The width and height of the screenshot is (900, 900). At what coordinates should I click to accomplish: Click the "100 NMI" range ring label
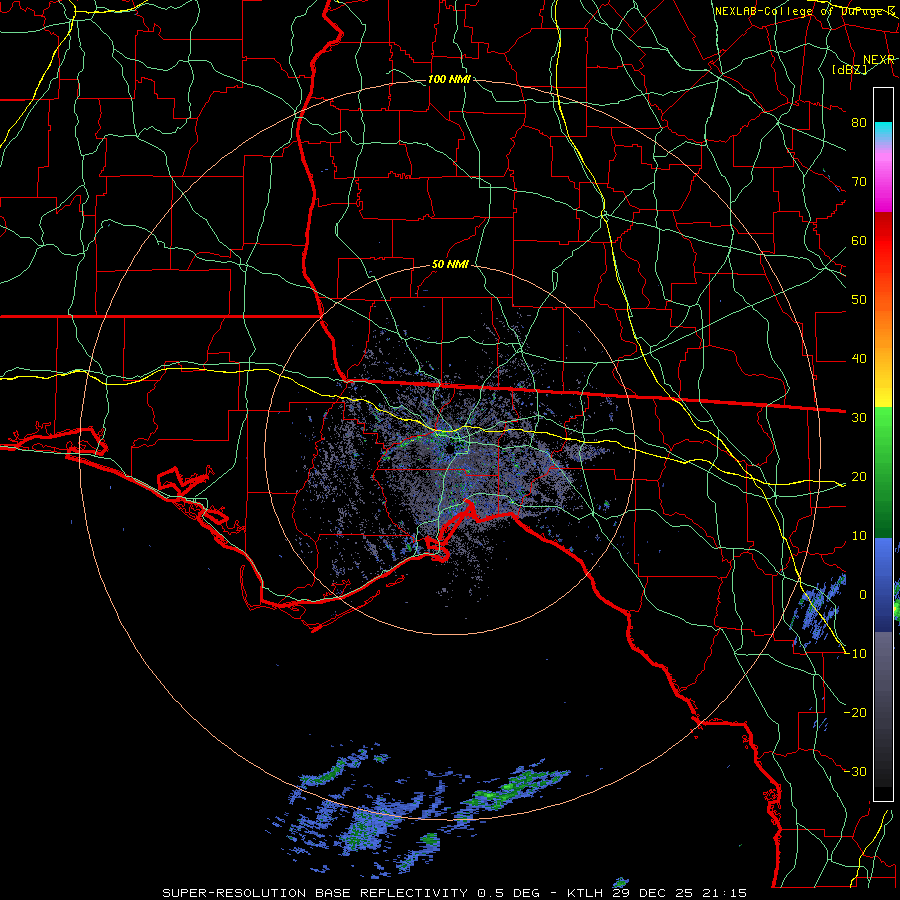pyautogui.click(x=449, y=79)
